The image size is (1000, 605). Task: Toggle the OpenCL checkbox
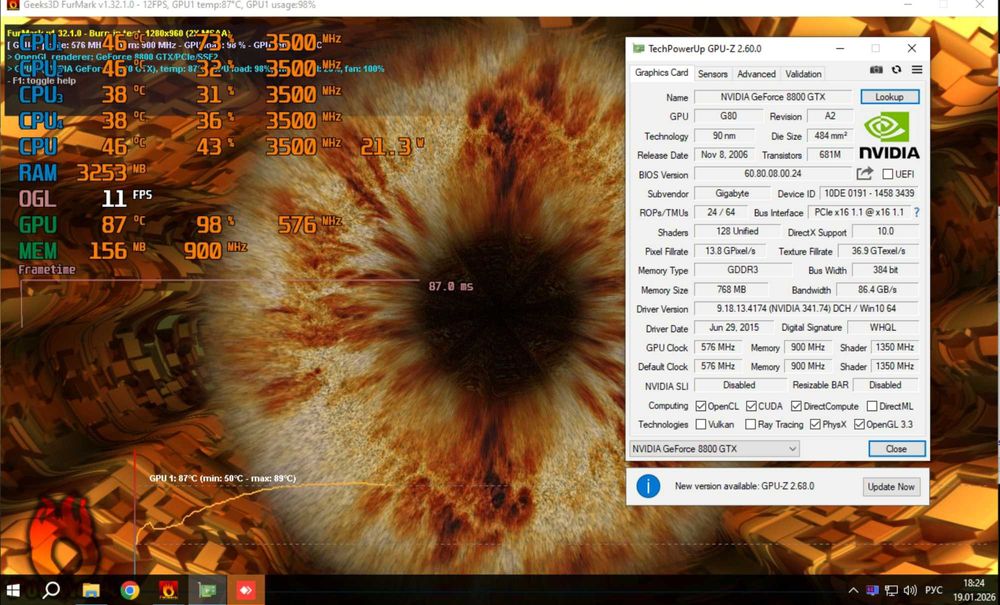(x=701, y=406)
